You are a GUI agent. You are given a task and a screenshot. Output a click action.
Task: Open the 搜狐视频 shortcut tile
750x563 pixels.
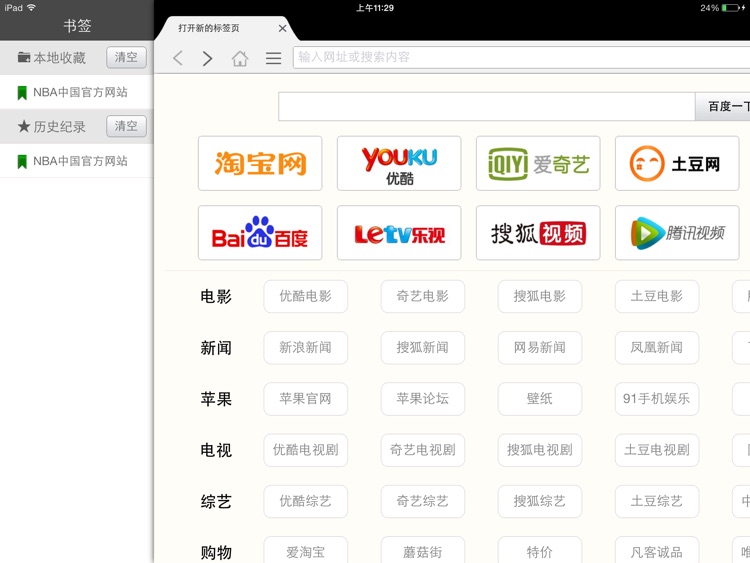click(538, 232)
